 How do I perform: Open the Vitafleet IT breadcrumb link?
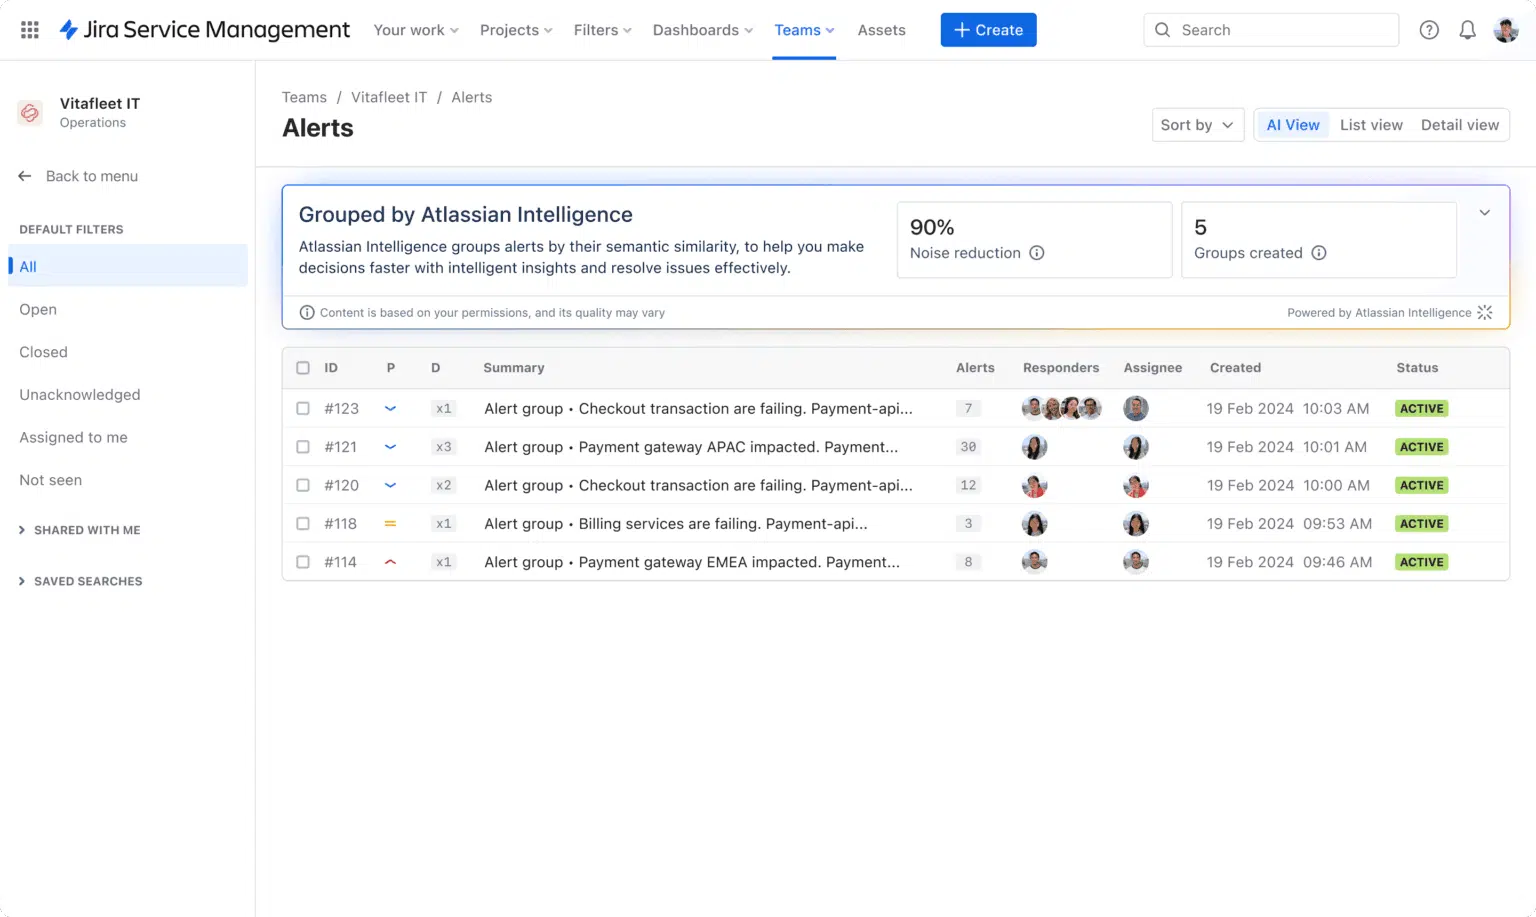point(389,97)
